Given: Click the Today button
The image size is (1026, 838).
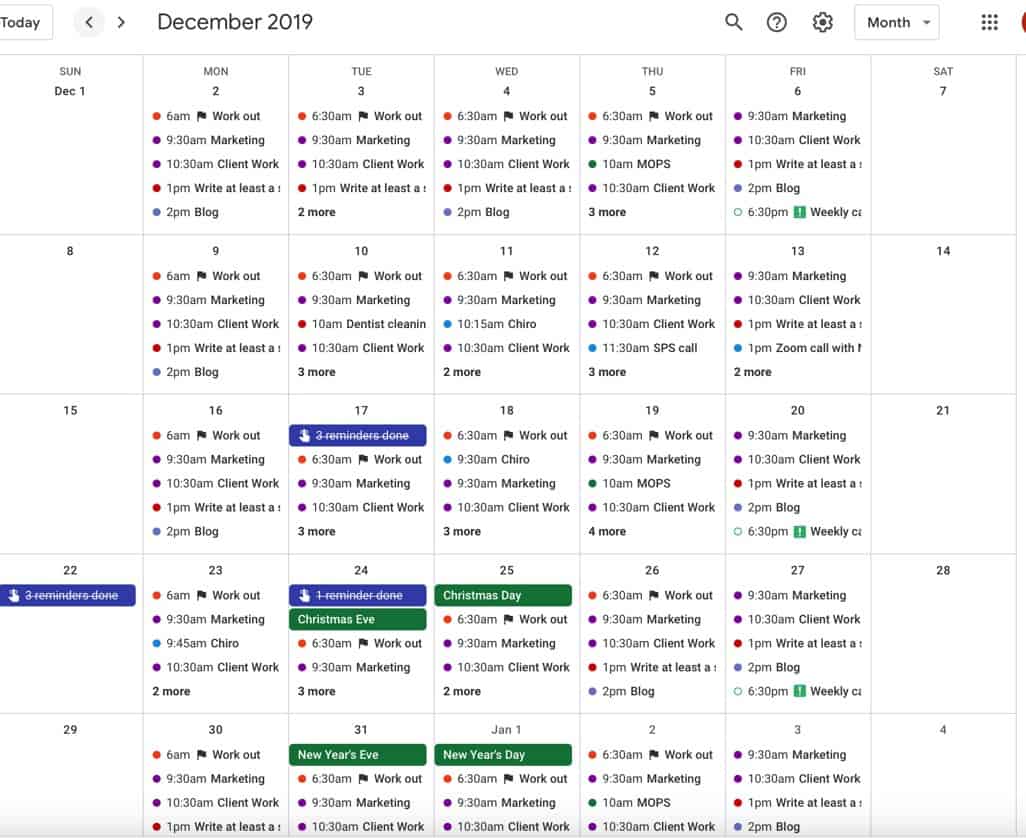Looking at the screenshot, I should point(24,22).
